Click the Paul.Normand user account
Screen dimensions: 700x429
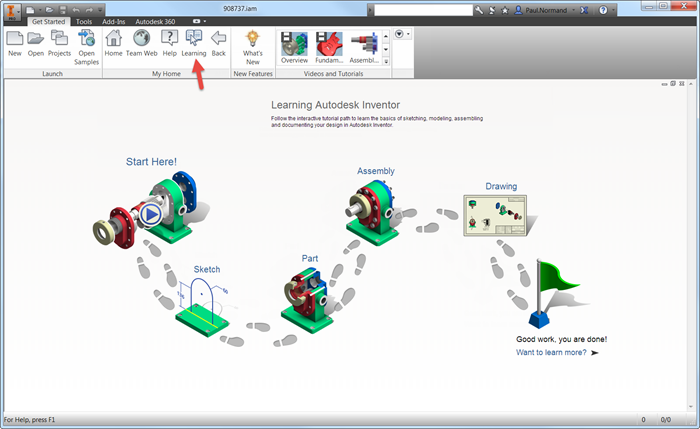[x=541, y=10]
